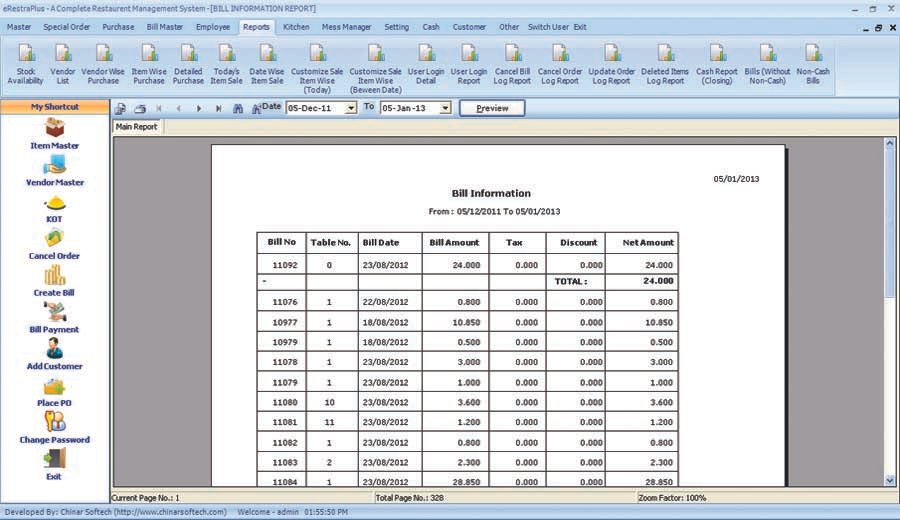900x520 pixels.
Task: Expand the From Date dropdown
Action: point(350,108)
